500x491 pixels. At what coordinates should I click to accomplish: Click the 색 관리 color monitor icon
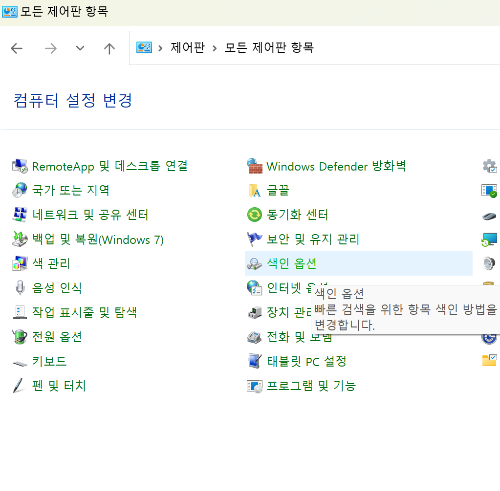(20, 263)
